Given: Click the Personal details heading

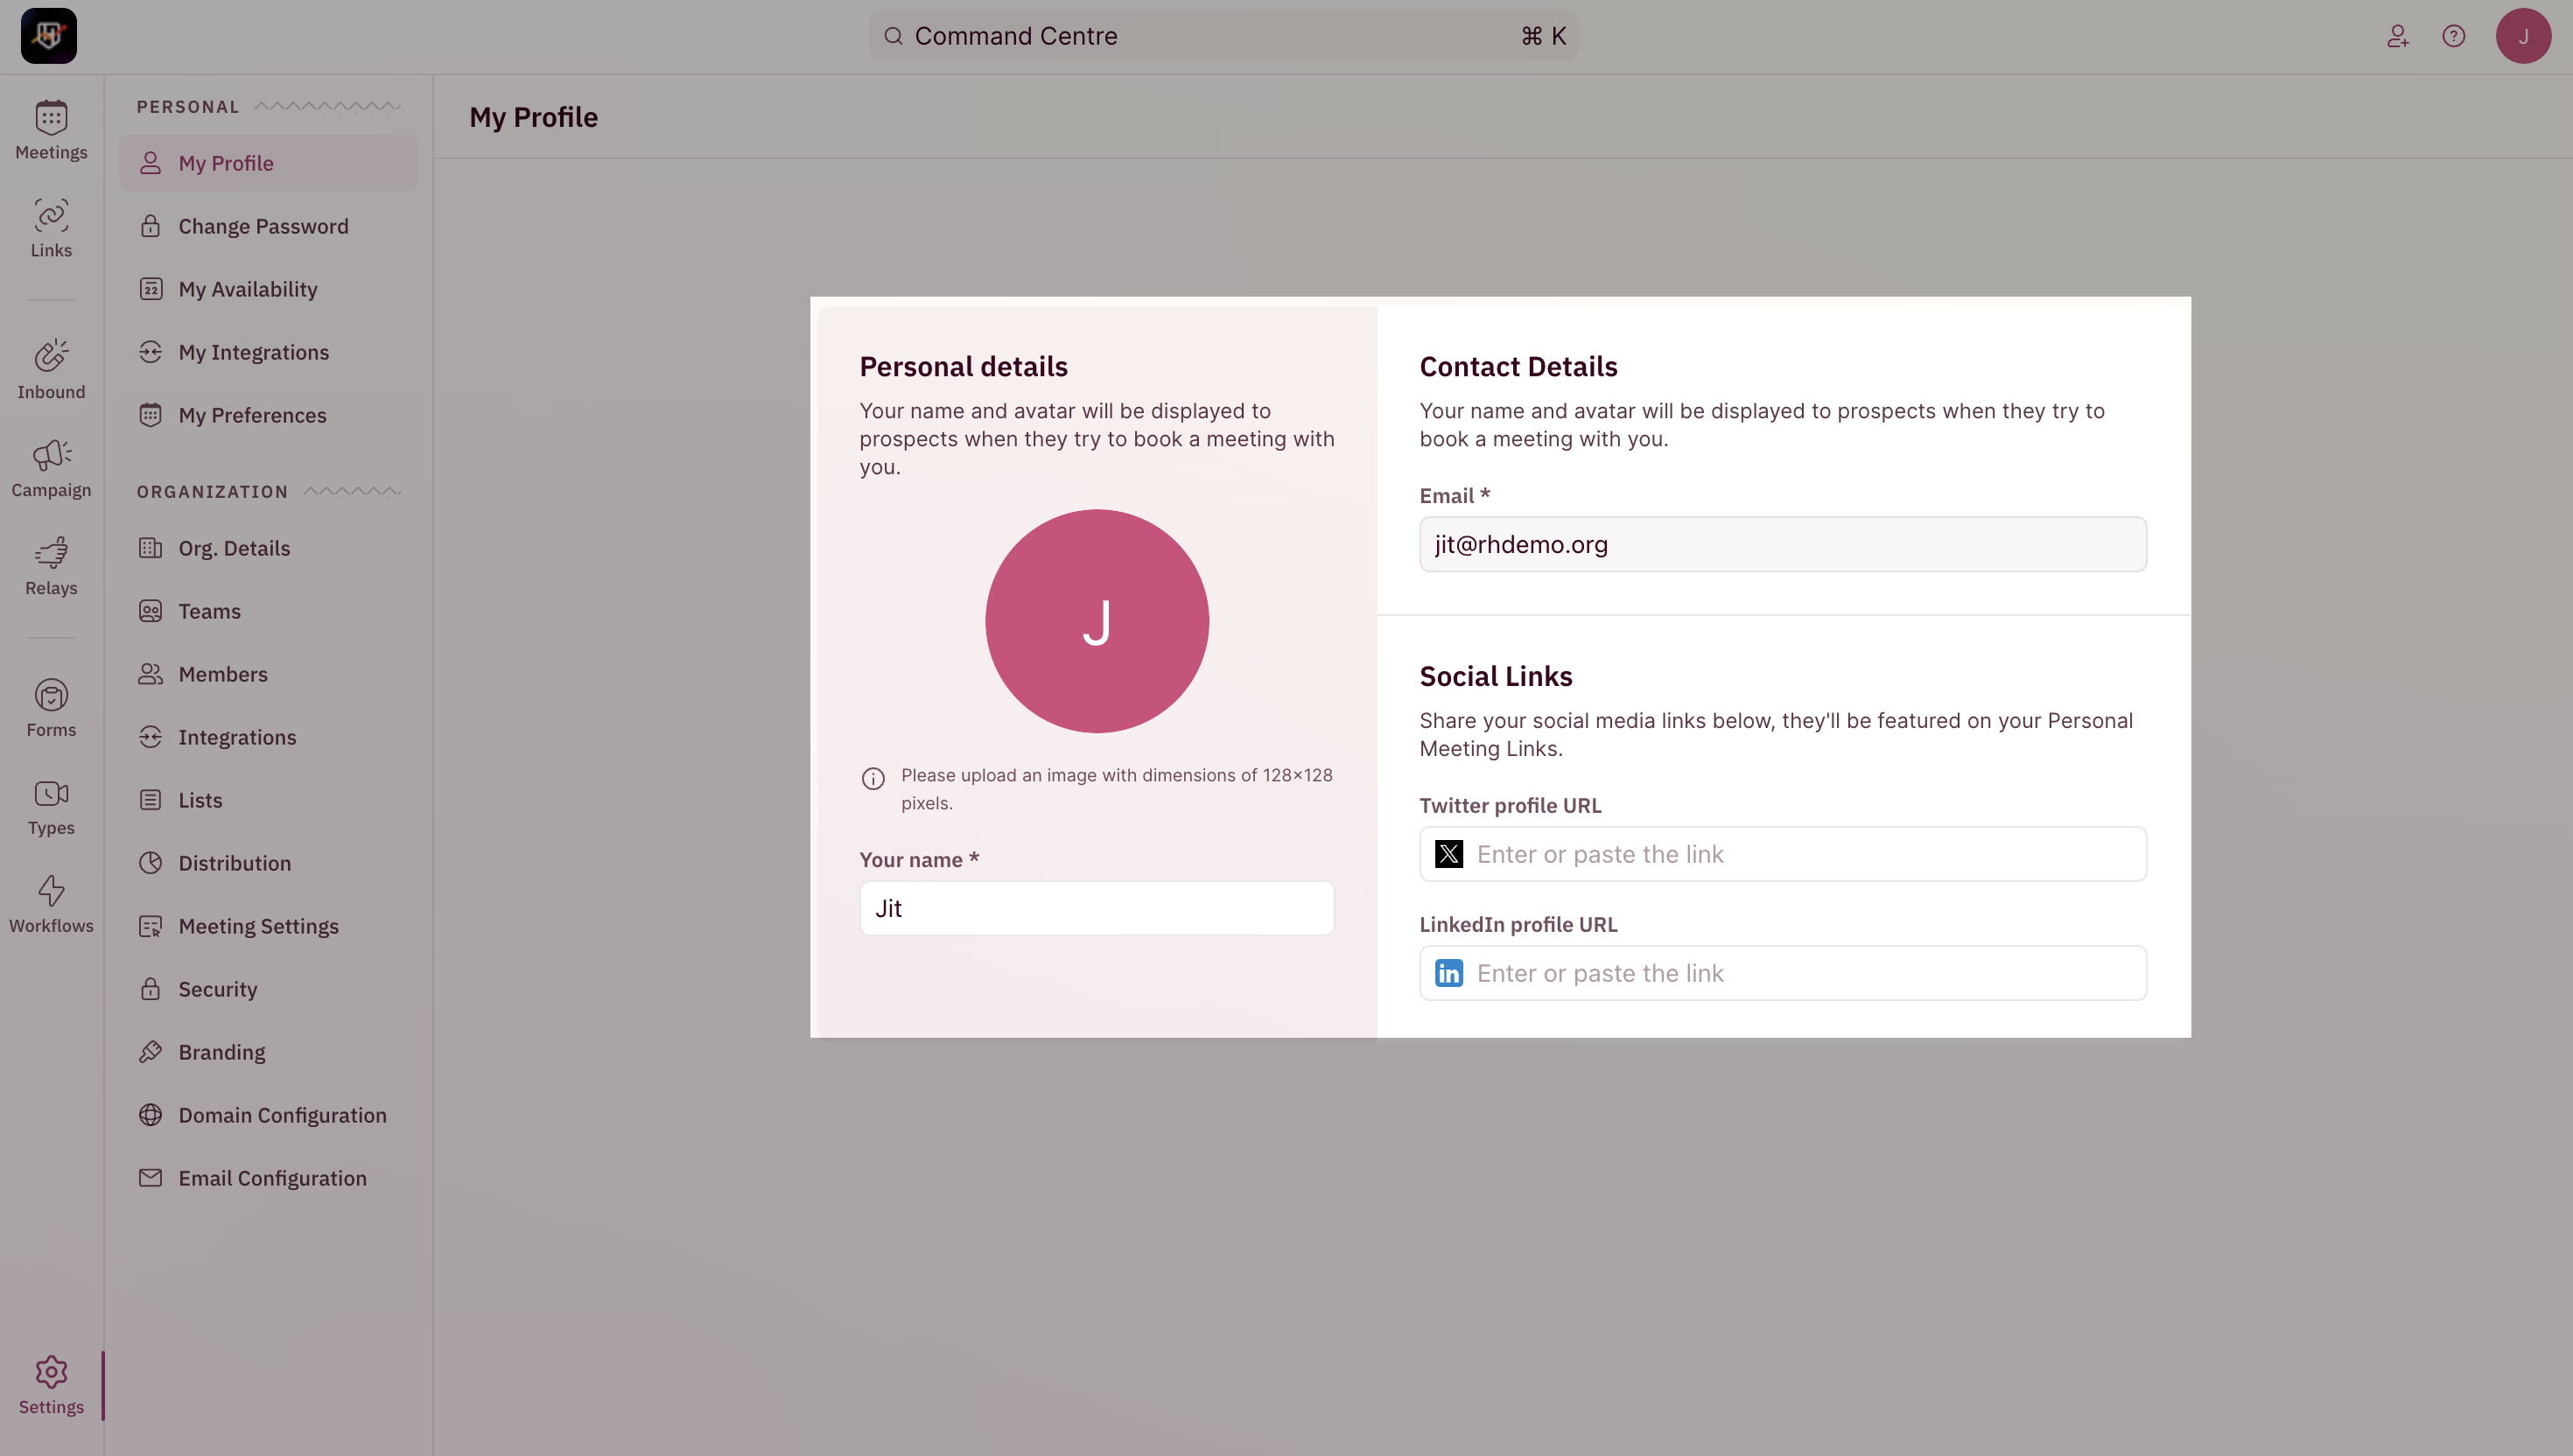Looking at the screenshot, I should pos(964,367).
